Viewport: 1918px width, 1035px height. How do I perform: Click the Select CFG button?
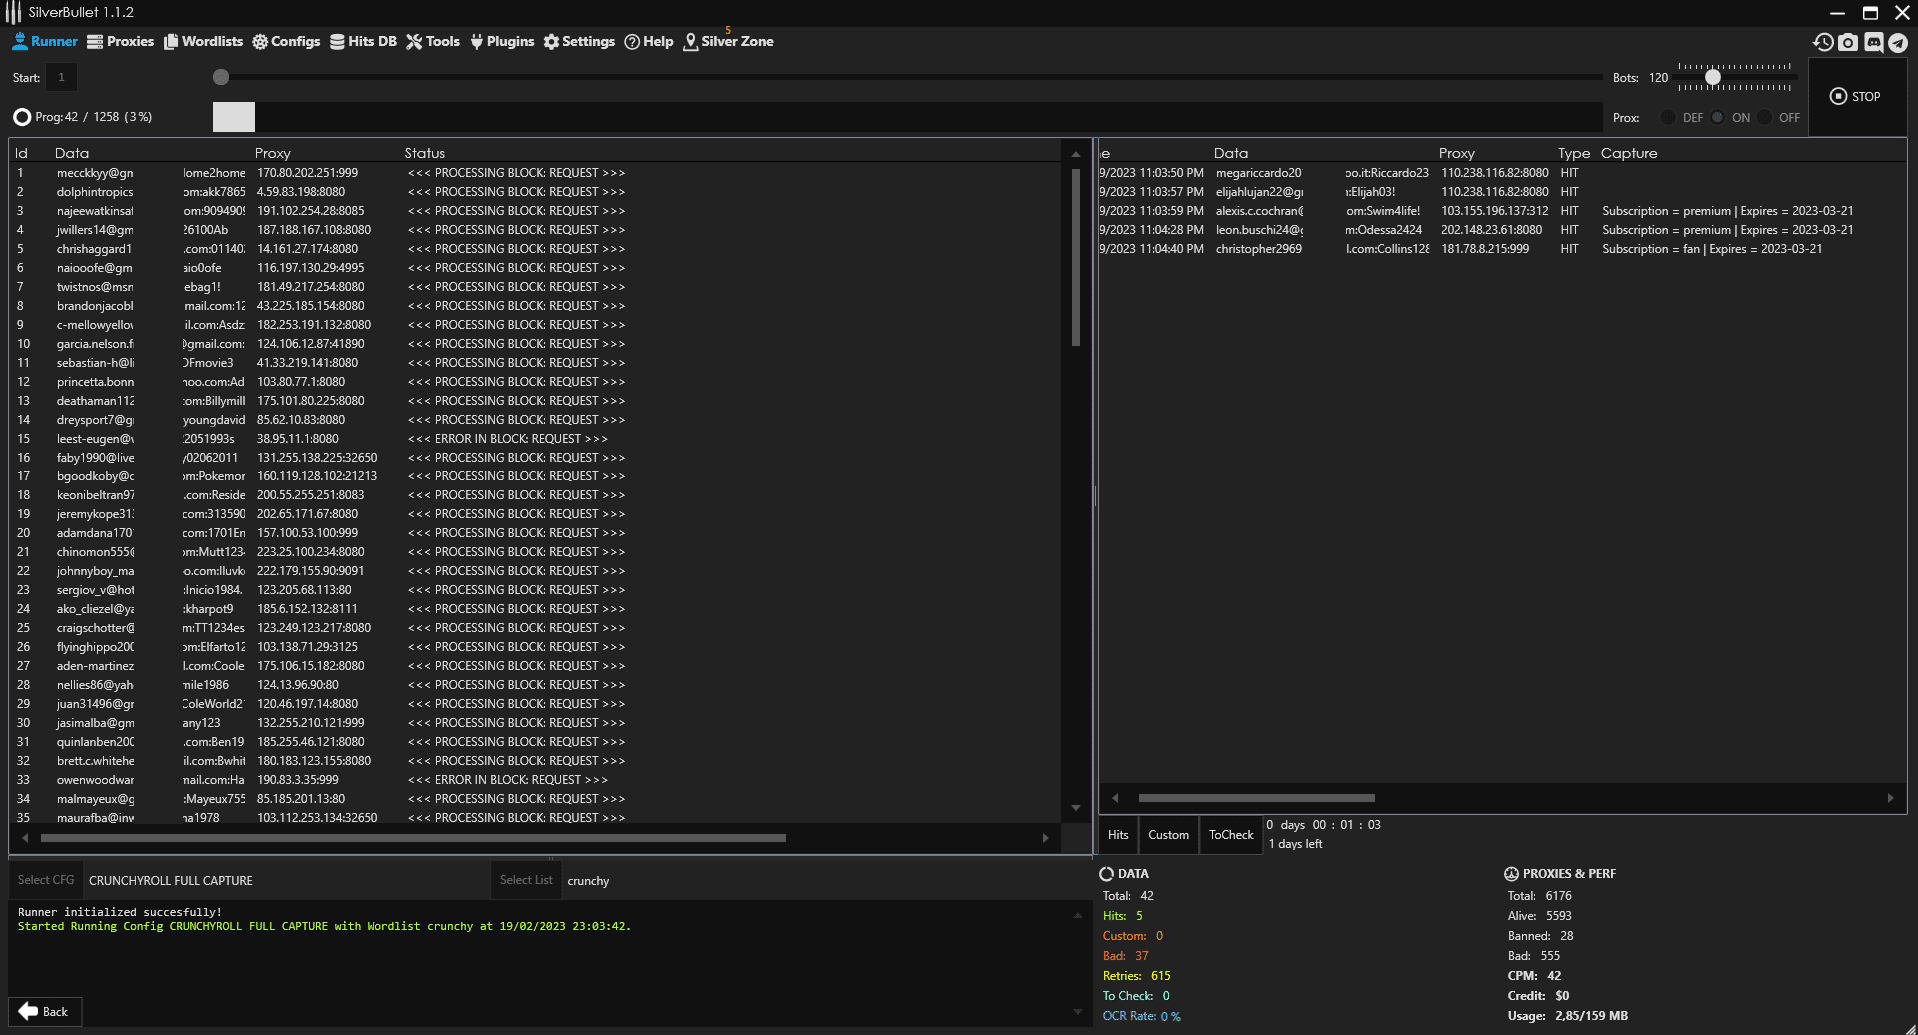(46, 880)
